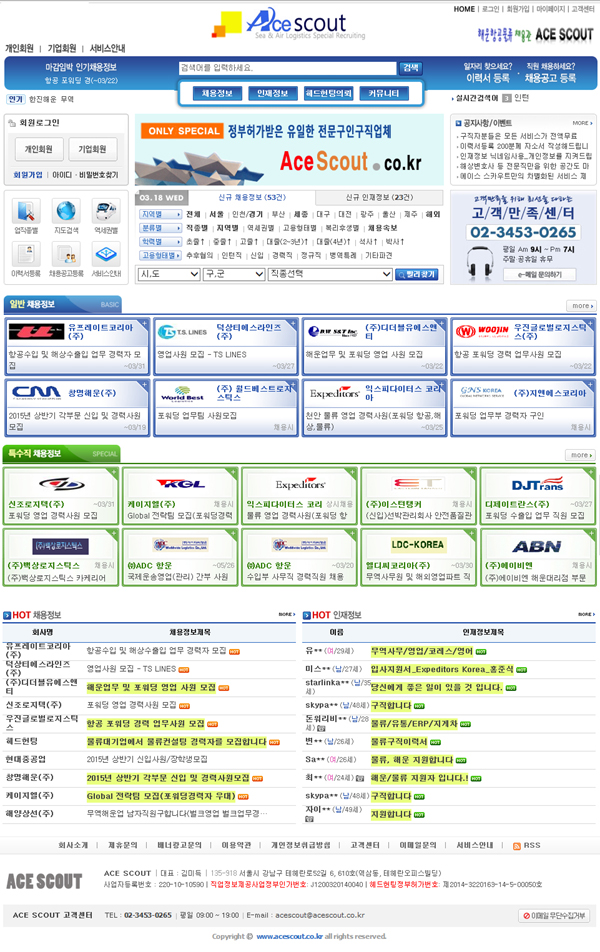Click 이력서 등록 link in blue bar
Image resolution: width=600 pixels, height=952 pixels.
pyautogui.click(x=488, y=78)
